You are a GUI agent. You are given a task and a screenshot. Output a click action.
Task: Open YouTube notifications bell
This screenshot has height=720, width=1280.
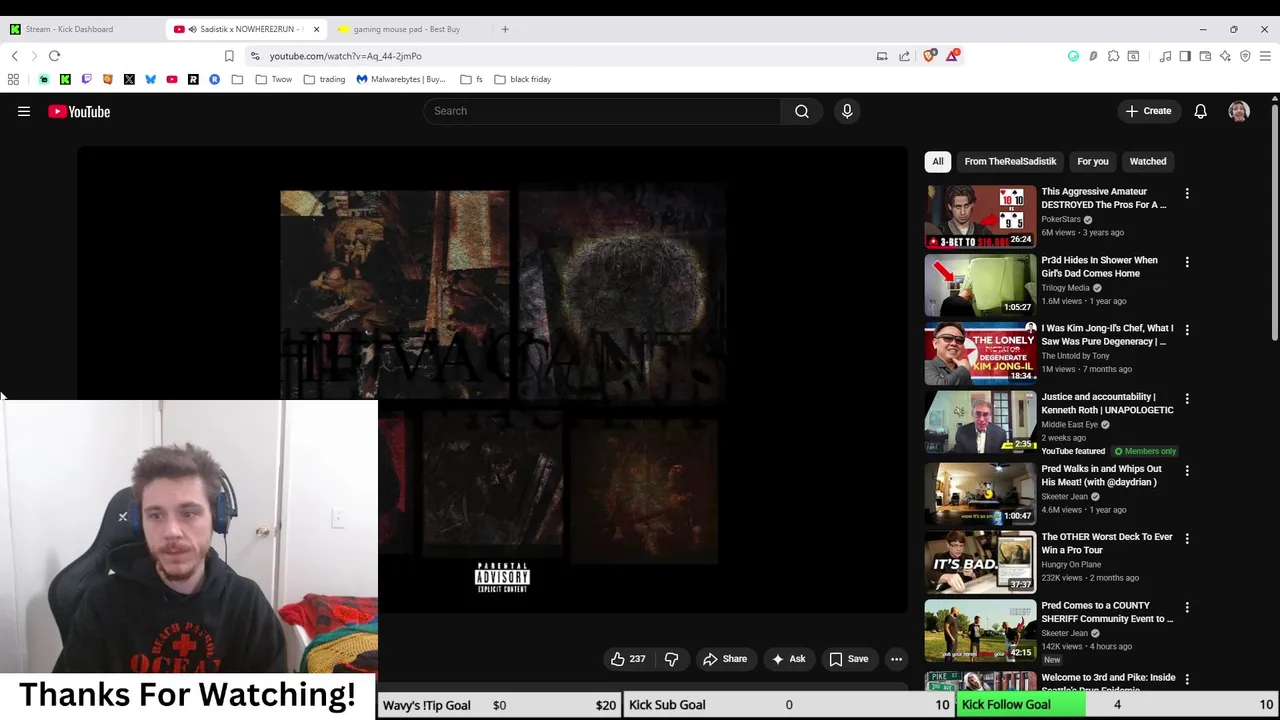coord(1200,111)
